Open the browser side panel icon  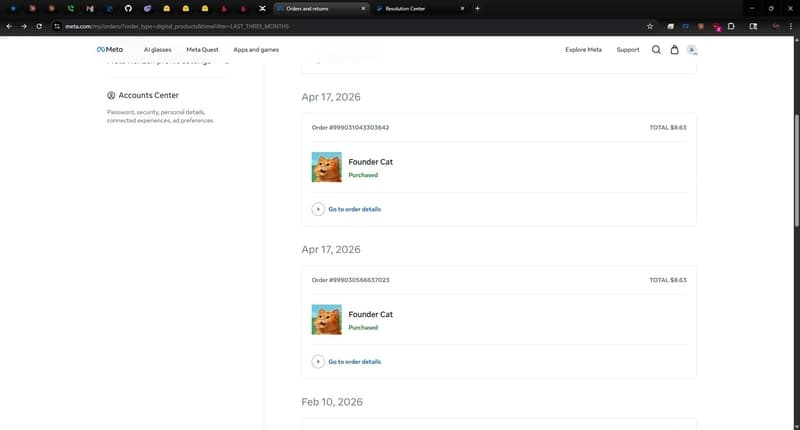tap(753, 26)
